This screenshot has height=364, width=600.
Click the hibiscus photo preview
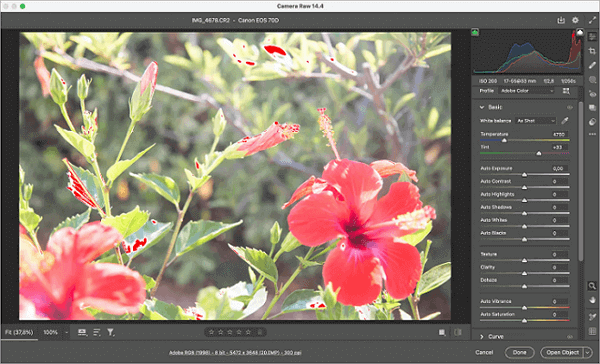[235, 176]
